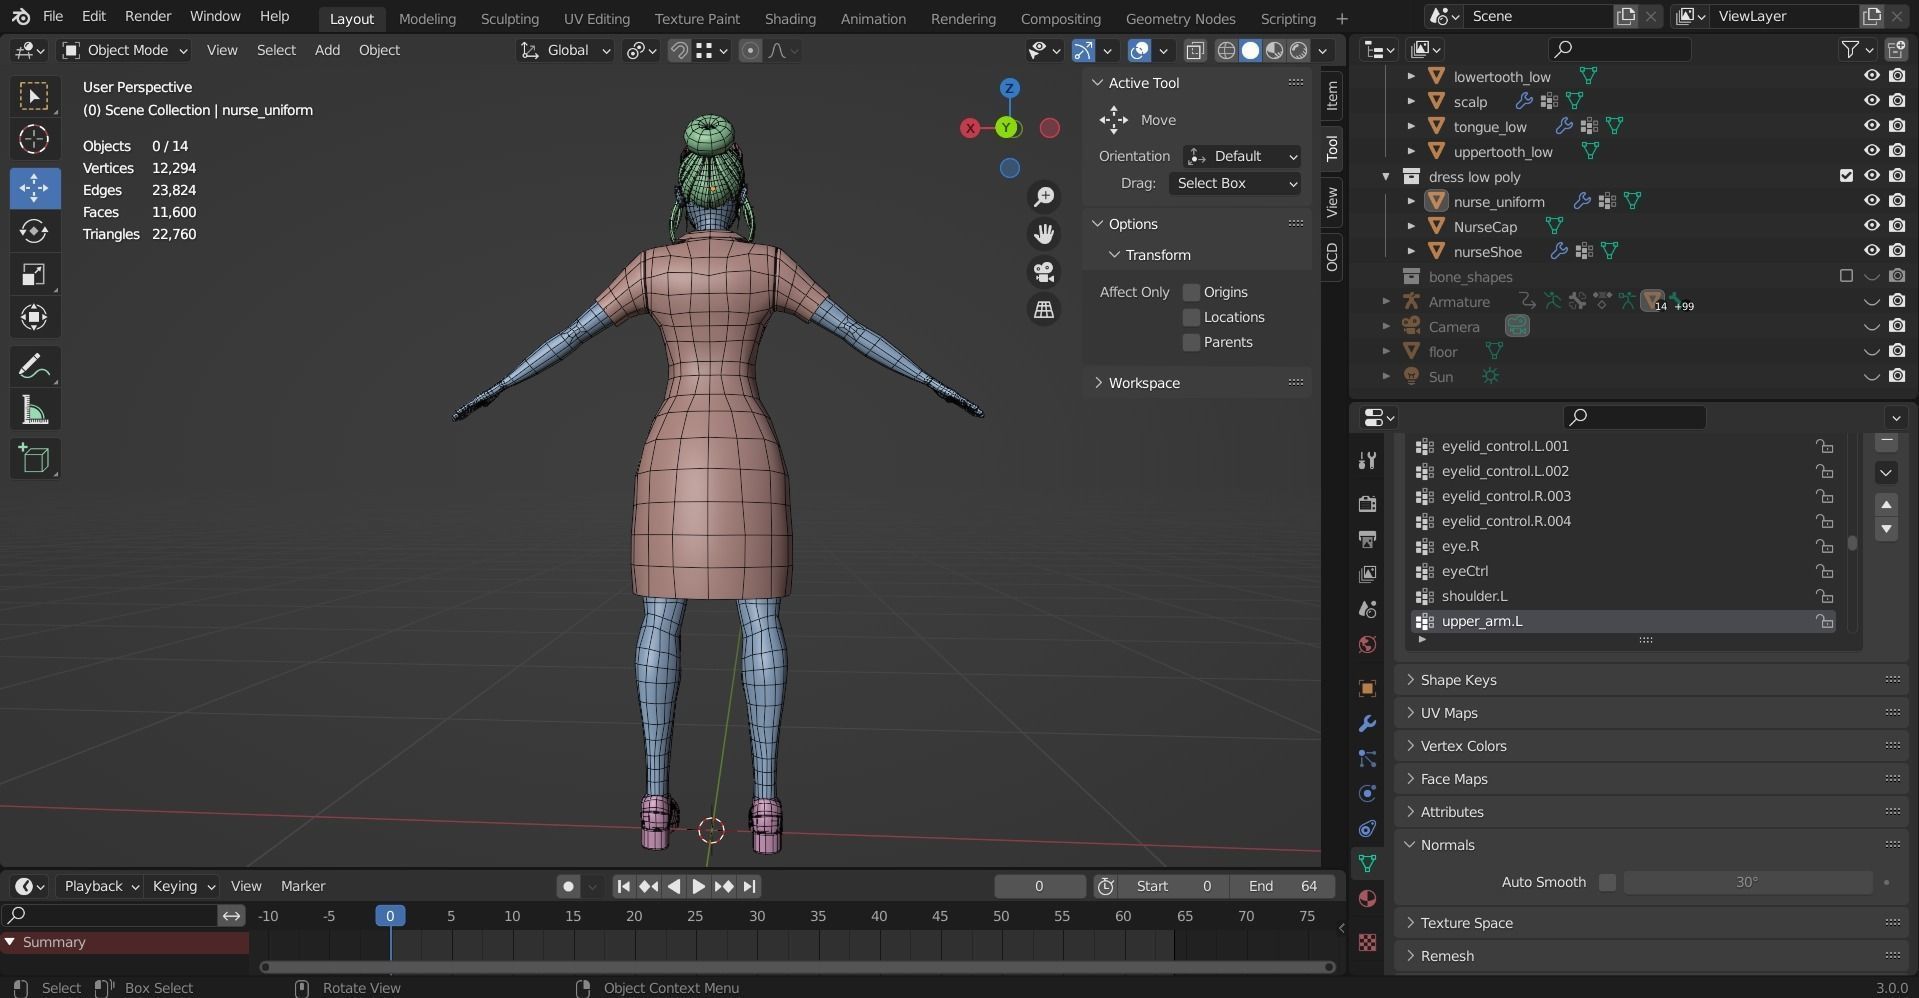The height and width of the screenshot is (998, 1919).
Task: Open Drag Select Box dropdown
Action: [x=1235, y=183]
